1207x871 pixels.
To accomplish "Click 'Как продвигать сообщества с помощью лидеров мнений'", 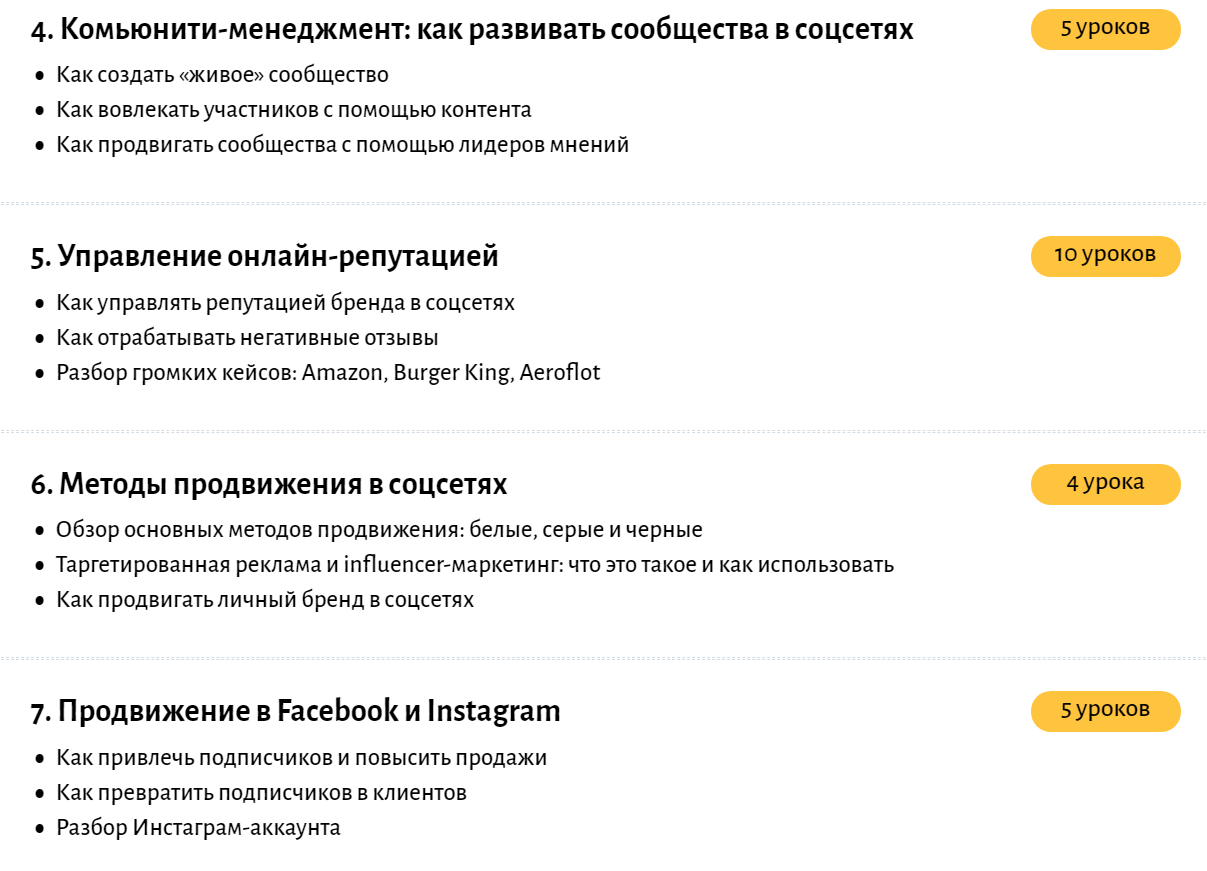I will pos(342,145).
